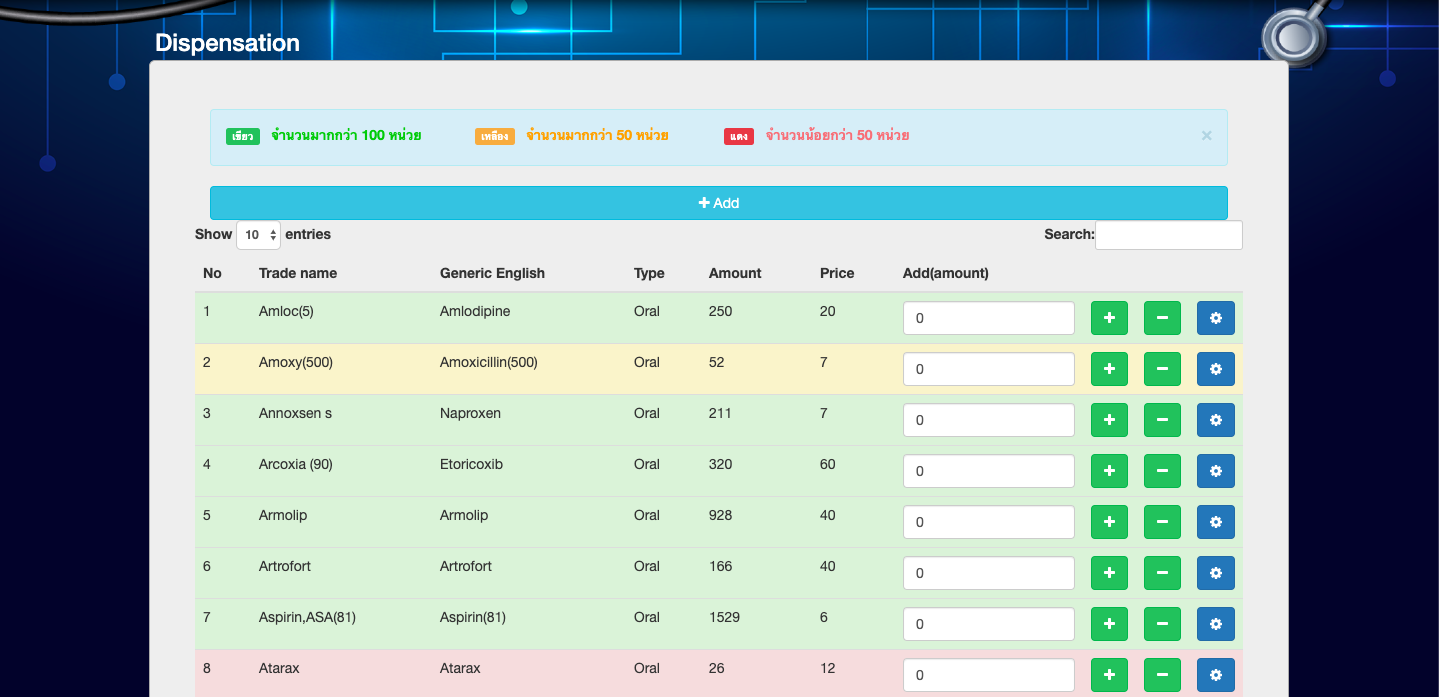Focus the amount field for Aspirin,ASA(81)

pos(988,624)
